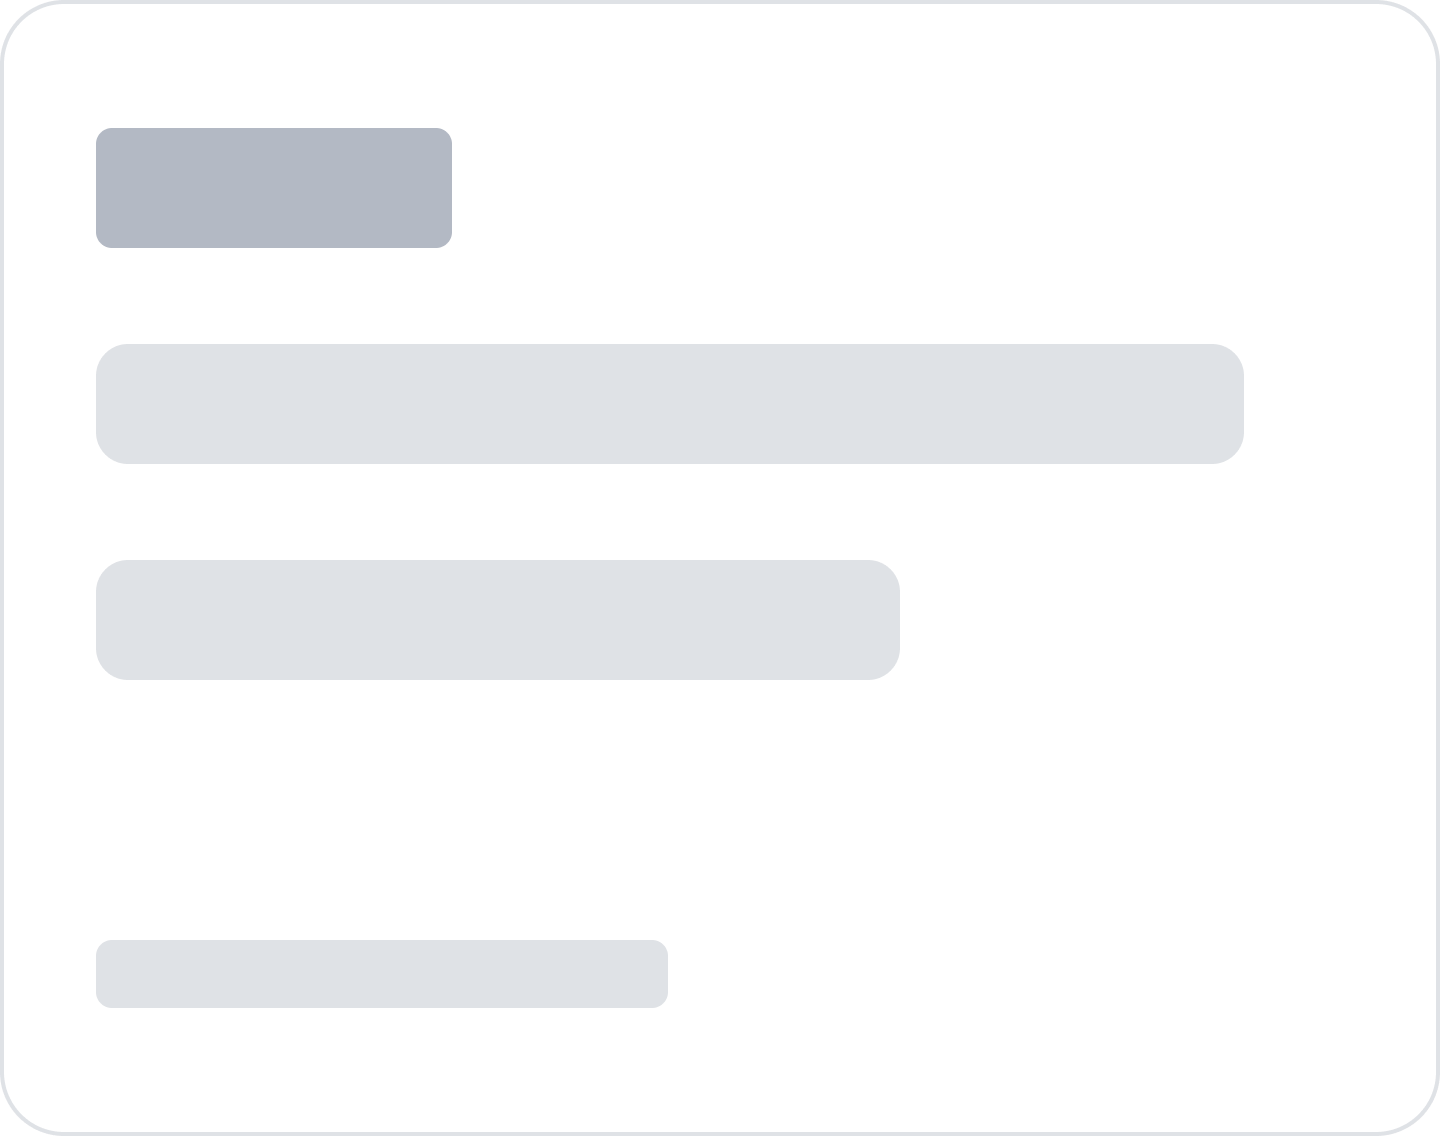Click white space right of the medium bar
Image resolution: width=1440 pixels, height=1136 pixels.
[1120, 620]
